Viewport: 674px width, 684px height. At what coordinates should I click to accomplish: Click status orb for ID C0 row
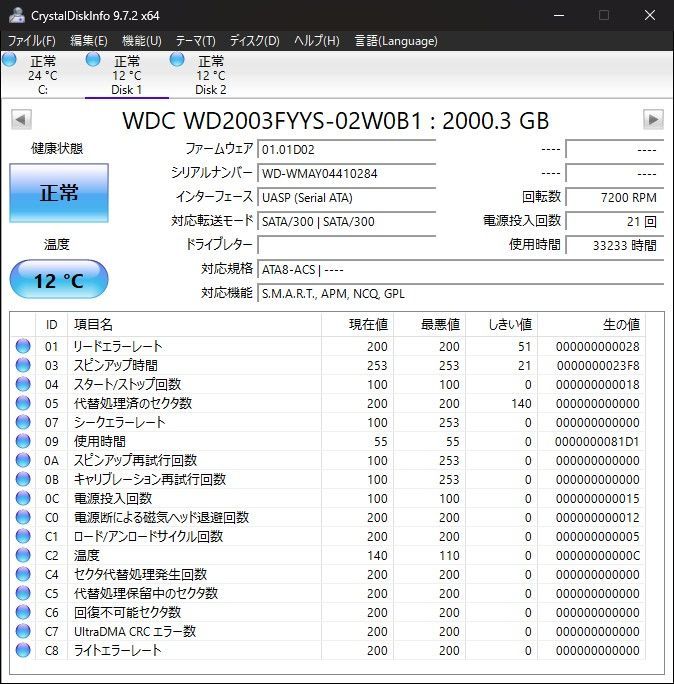[23, 517]
